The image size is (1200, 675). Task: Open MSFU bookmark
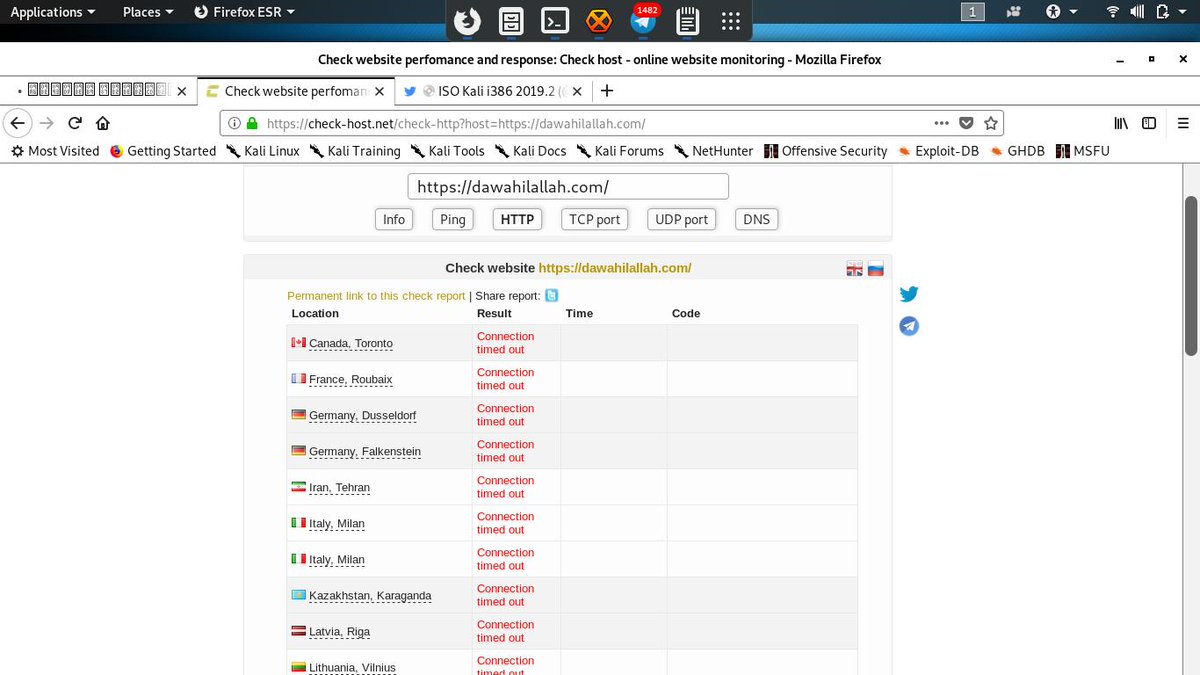[1081, 151]
